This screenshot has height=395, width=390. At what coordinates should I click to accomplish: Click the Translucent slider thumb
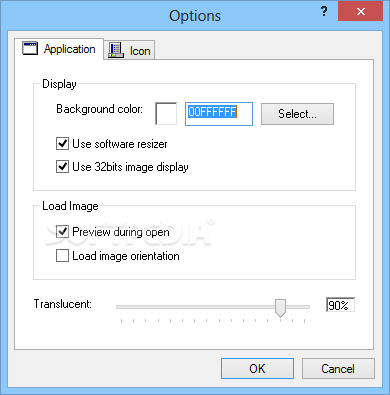point(281,308)
